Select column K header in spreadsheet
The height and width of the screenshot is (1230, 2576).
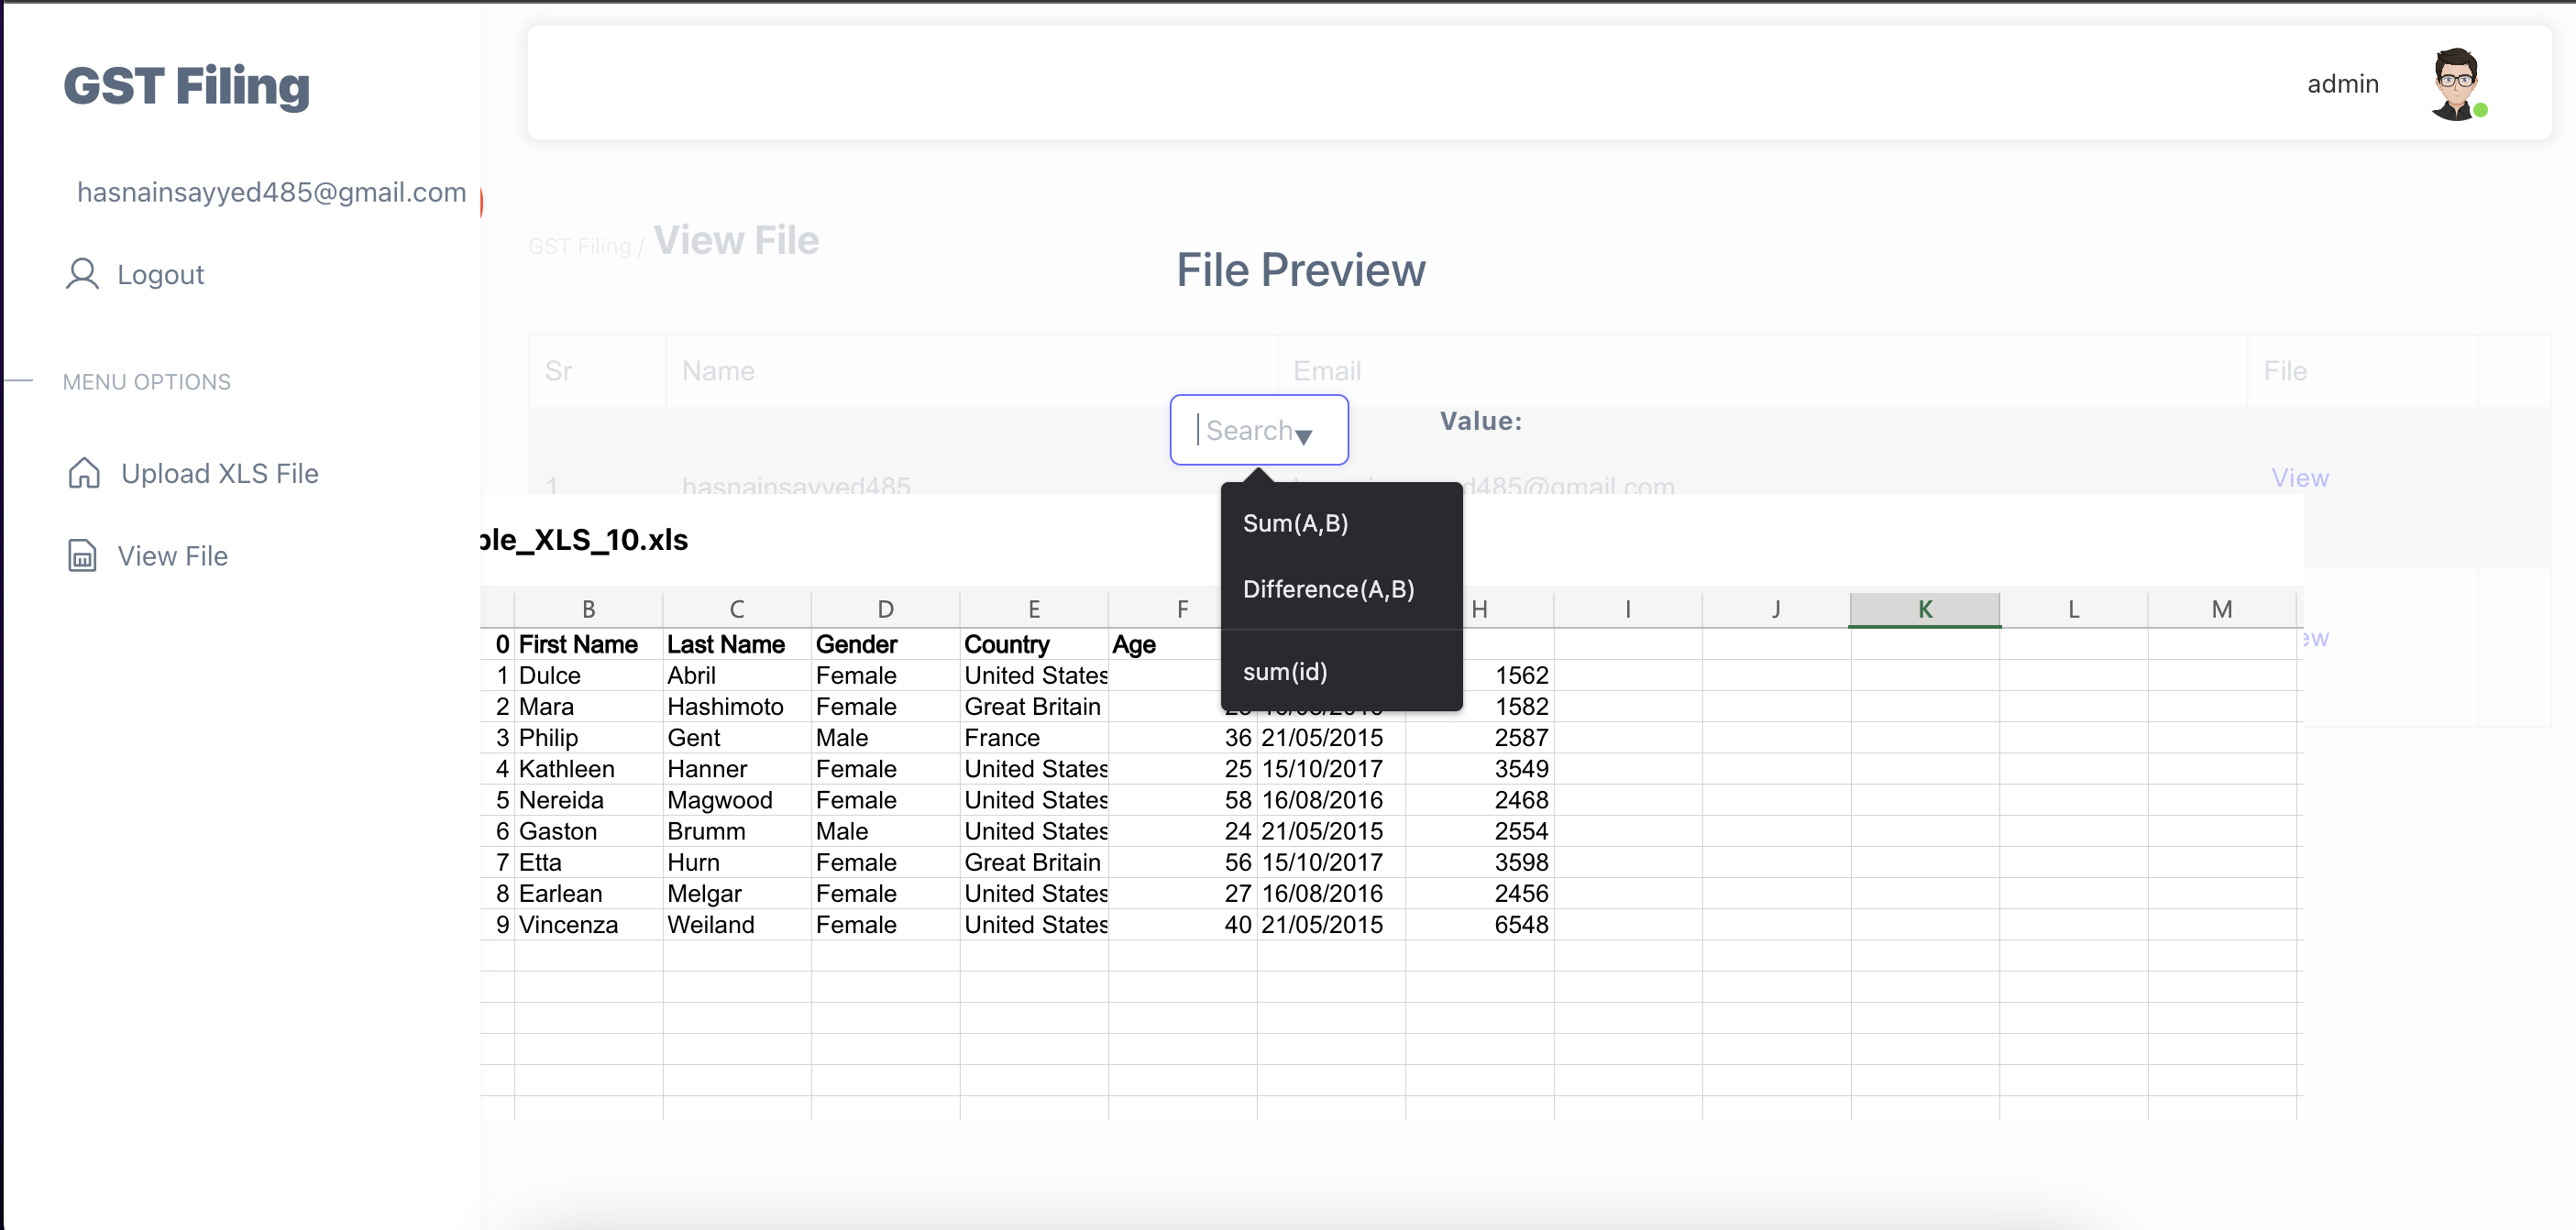tap(1924, 609)
